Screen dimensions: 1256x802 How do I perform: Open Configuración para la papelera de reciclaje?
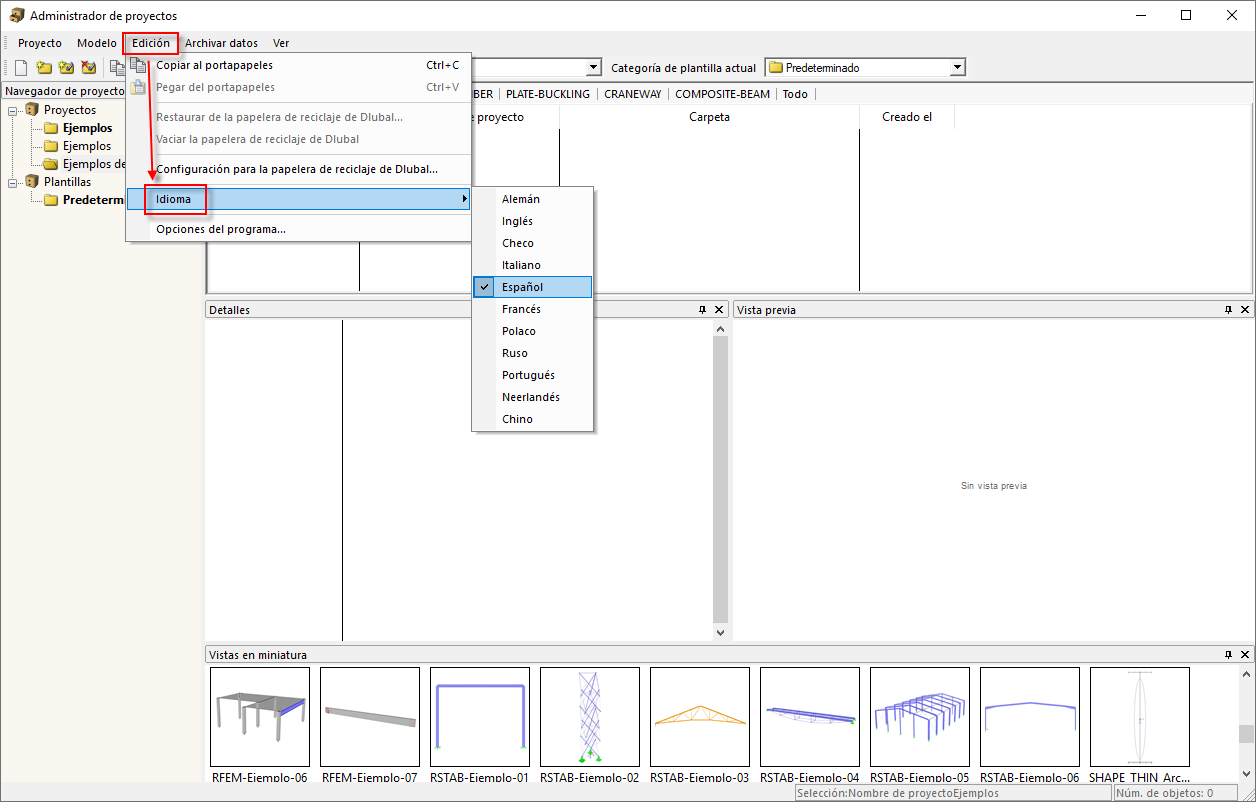tap(298, 169)
